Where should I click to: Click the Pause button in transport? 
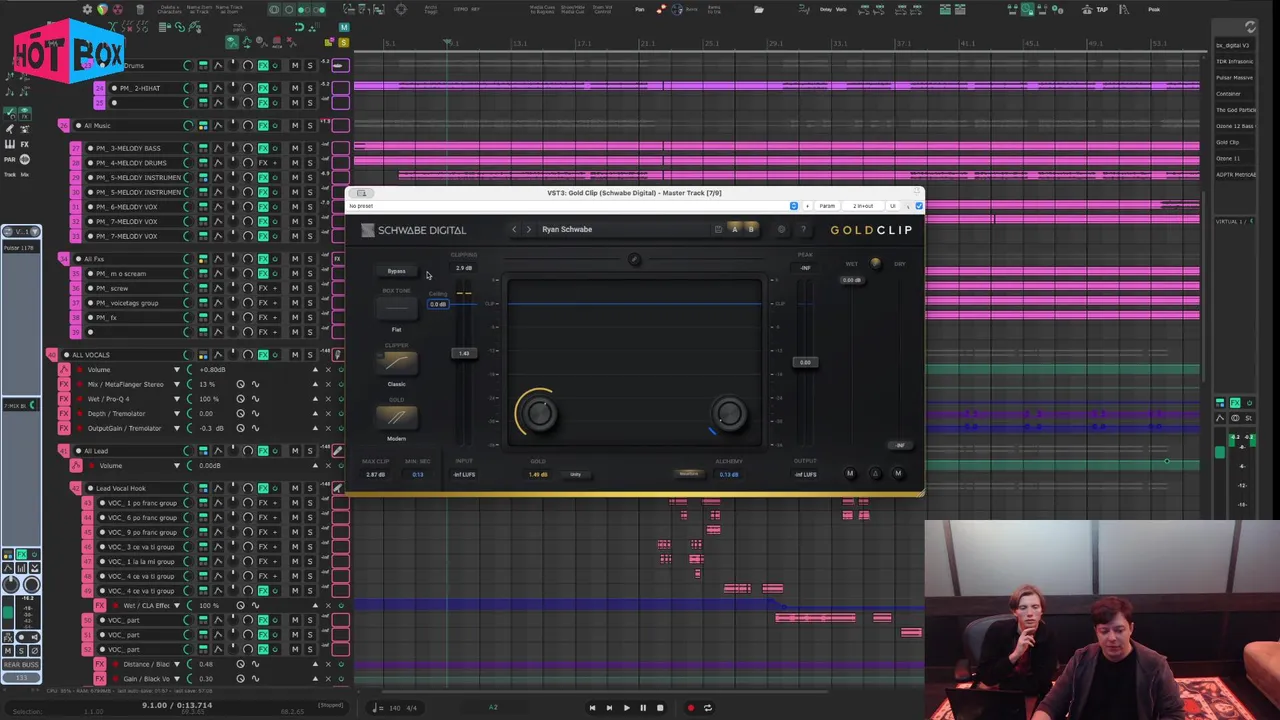tap(643, 708)
